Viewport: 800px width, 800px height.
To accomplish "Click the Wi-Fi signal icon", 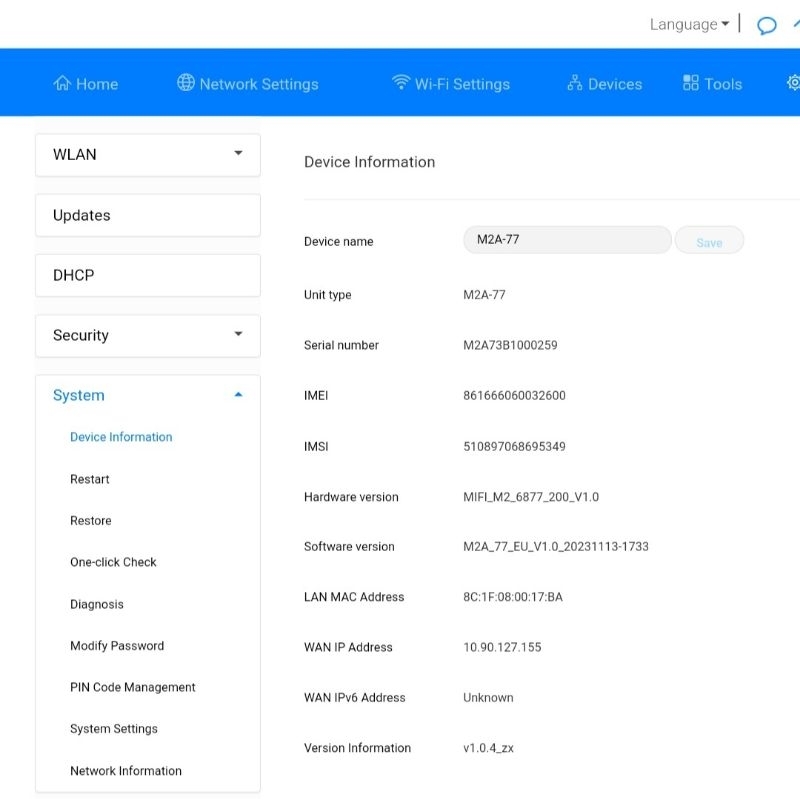I will click(x=401, y=83).
